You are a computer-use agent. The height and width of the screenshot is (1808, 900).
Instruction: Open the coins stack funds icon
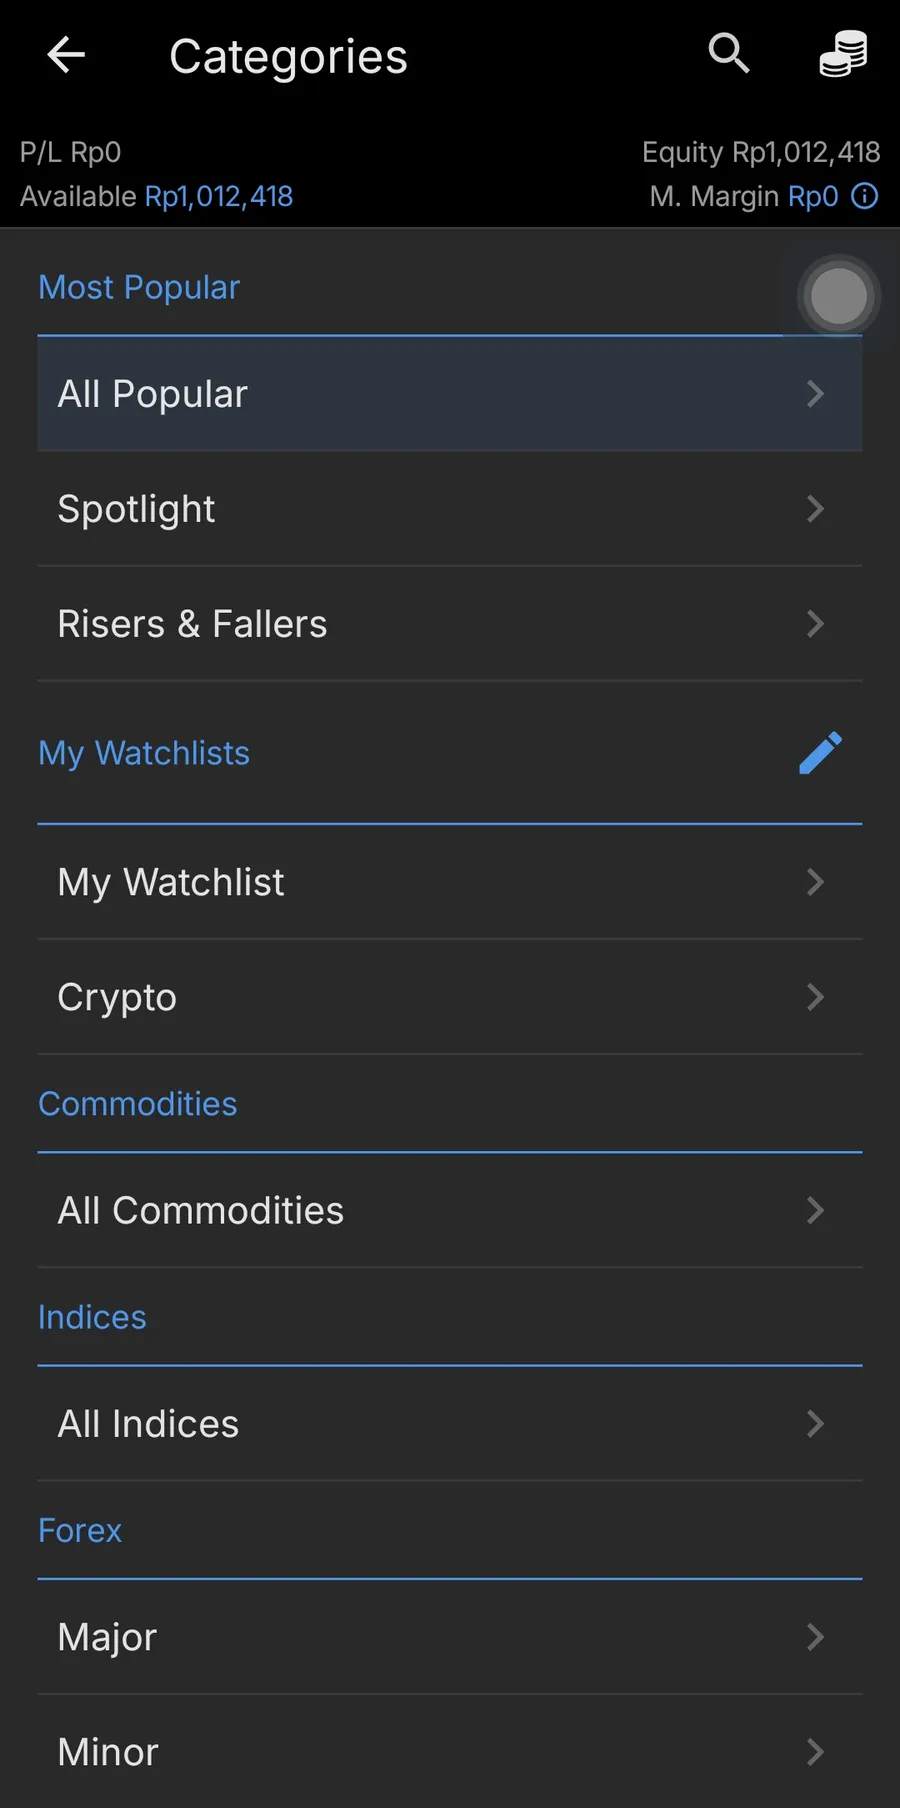coord(843,54)
